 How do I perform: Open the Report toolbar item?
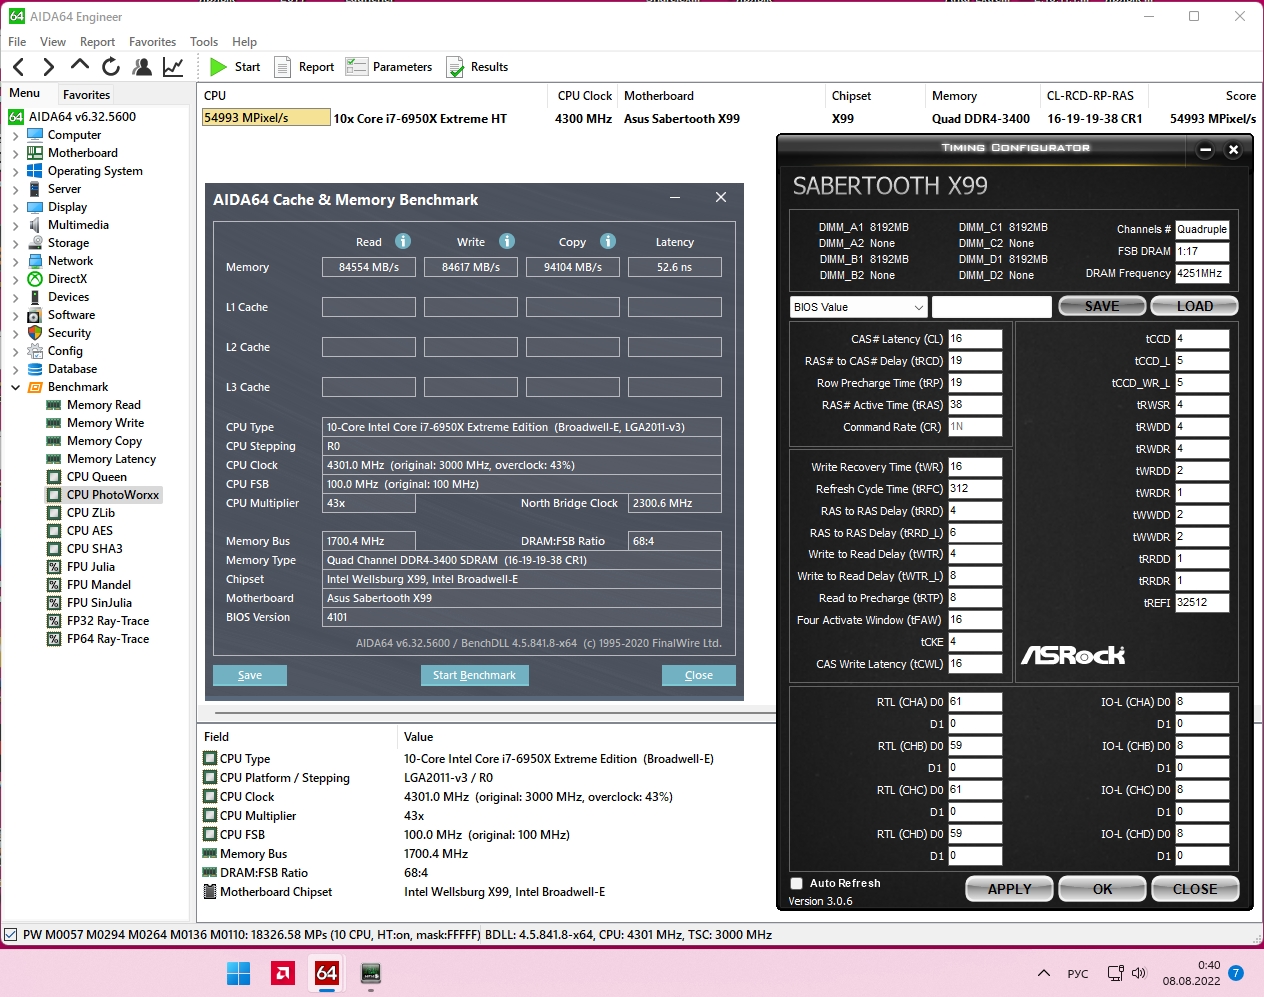click(x=304, y=67)
